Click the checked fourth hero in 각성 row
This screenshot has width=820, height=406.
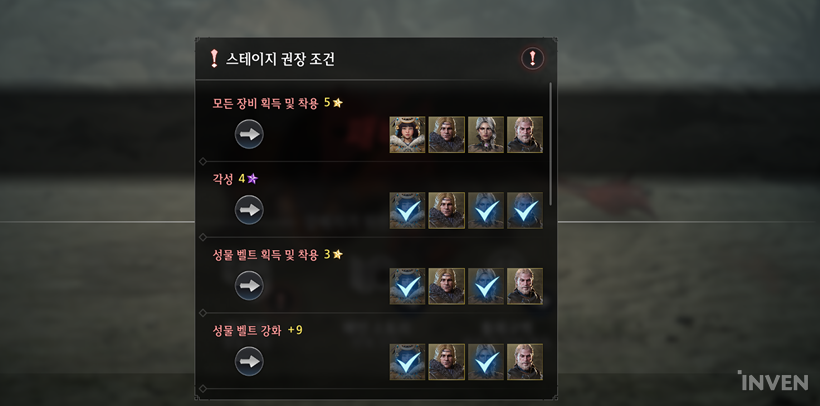(525, 210)
